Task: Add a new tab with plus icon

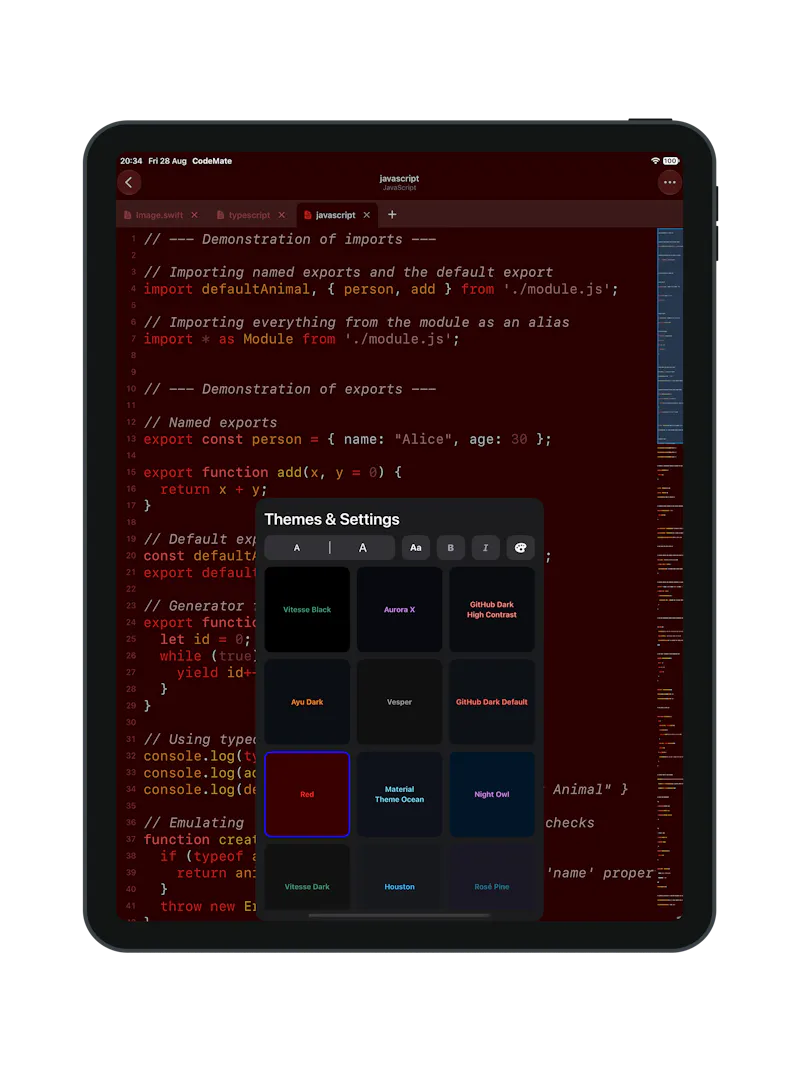Action: [392, 214]
